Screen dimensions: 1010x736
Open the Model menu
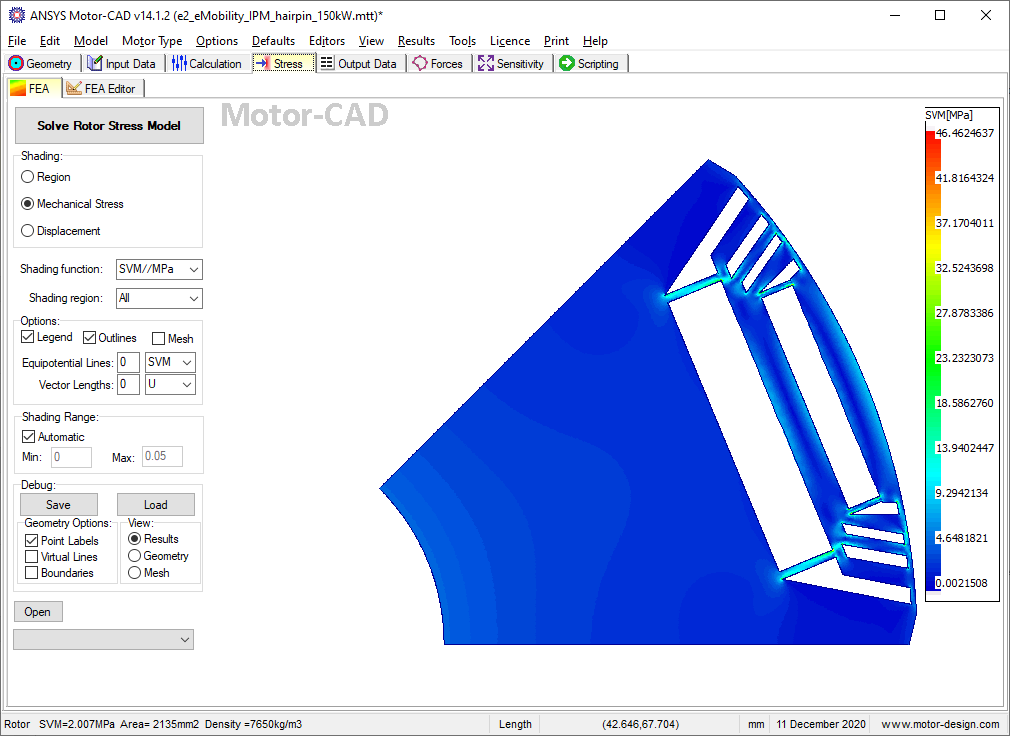[91, 41]
